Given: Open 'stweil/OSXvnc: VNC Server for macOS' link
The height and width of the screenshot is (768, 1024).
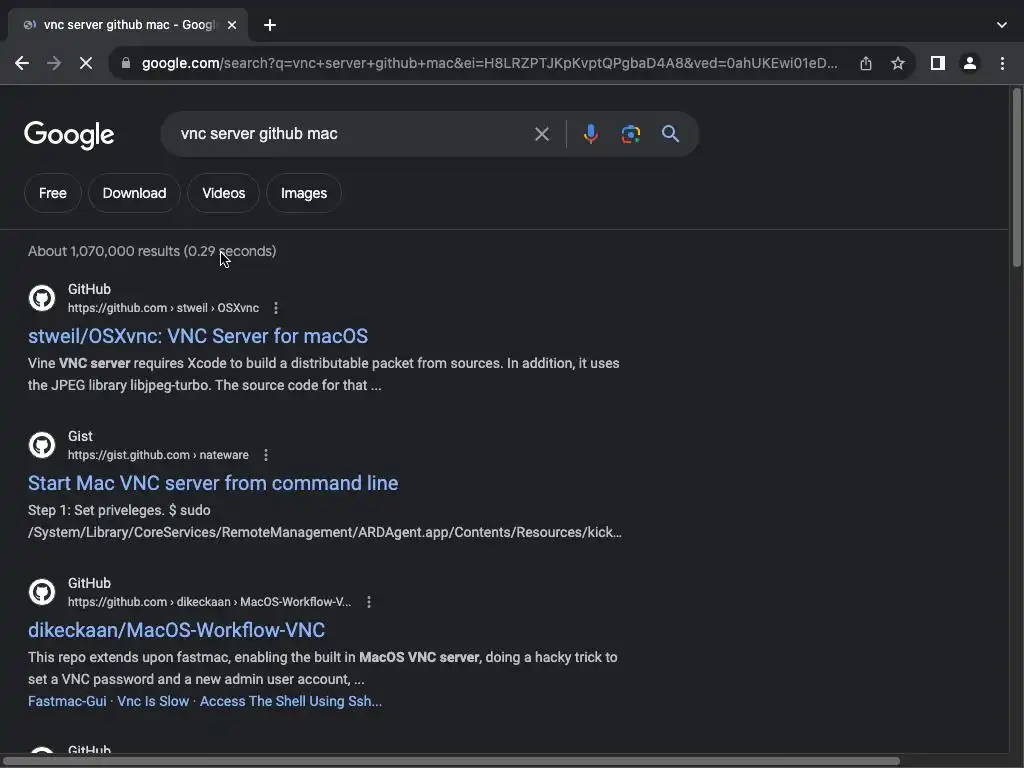Looking at the screenshot, I should point(198,336).
